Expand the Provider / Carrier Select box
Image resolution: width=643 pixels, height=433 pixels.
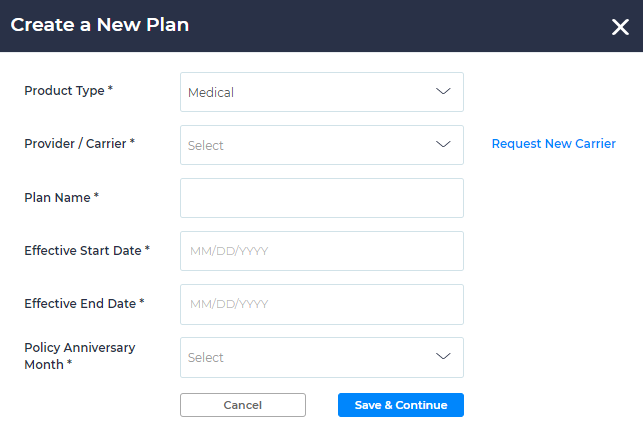[x=310, y=145]
